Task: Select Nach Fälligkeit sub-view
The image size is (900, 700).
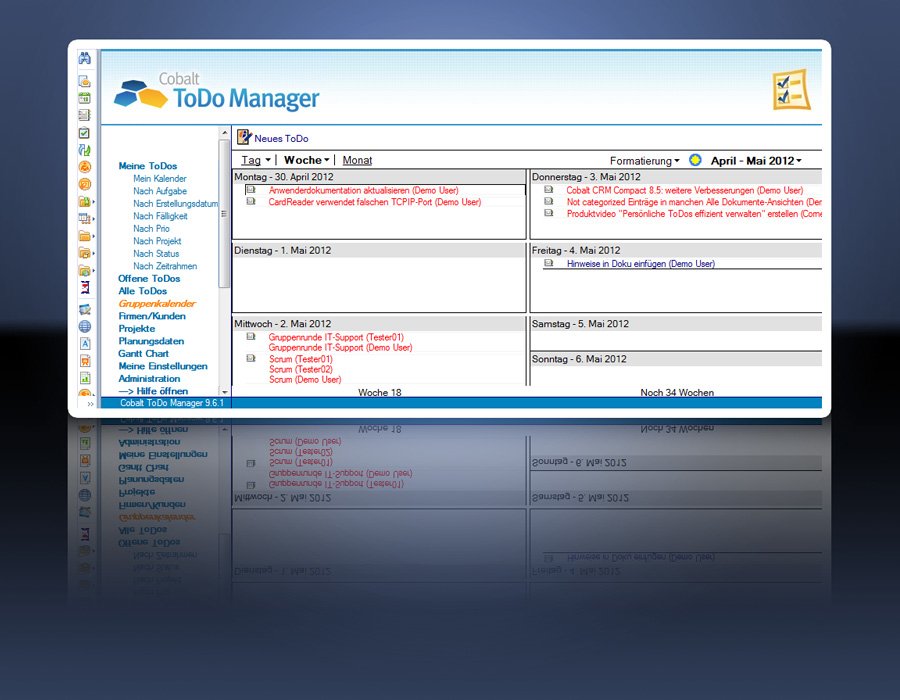Action: [x=160, y=216]
